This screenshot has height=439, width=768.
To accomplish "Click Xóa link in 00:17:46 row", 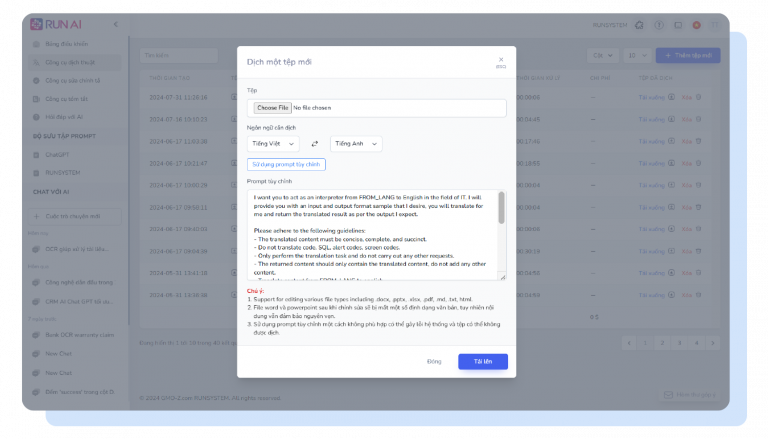I will [x=687, y=142].
